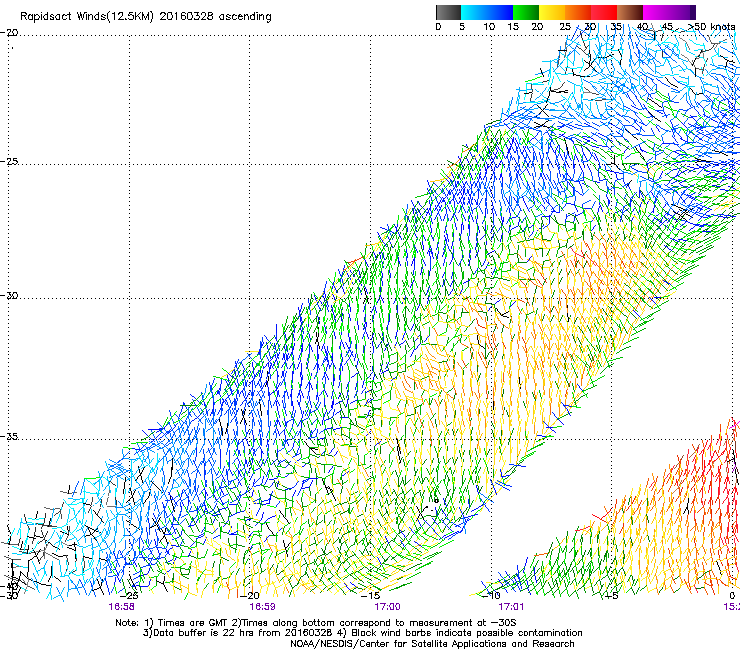
Task: Click the purple '17:00' time label
Action: (x=387, y=607)
